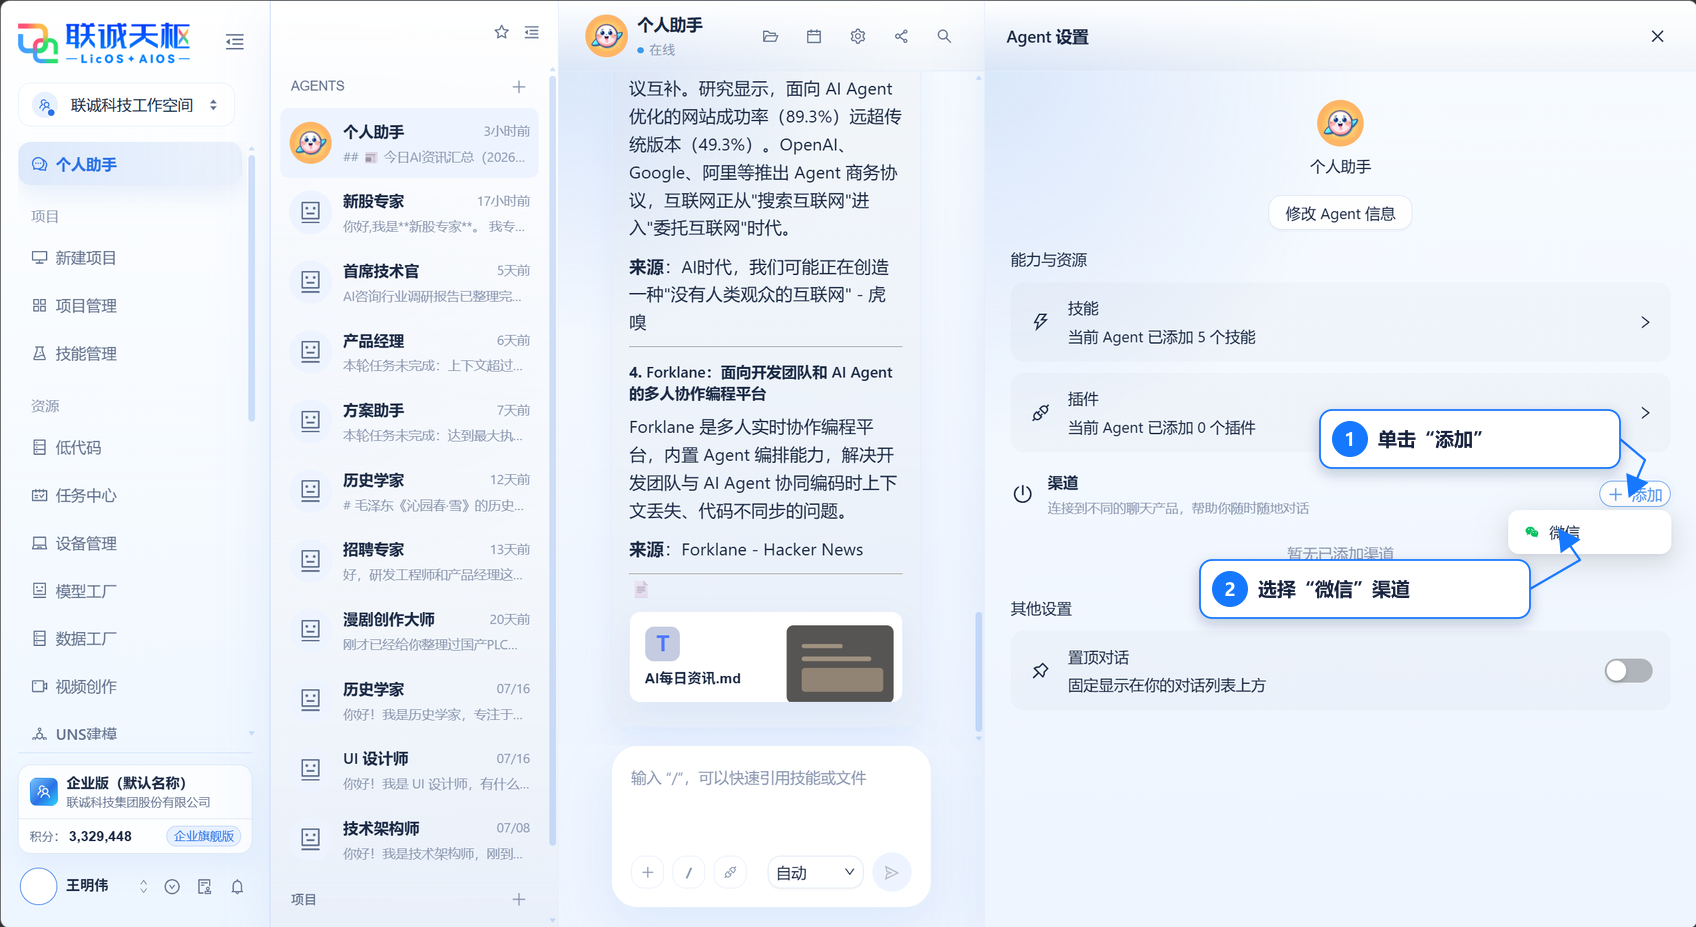
Task: Open the 首席技术官 conversation
Action: click(410, 283)
